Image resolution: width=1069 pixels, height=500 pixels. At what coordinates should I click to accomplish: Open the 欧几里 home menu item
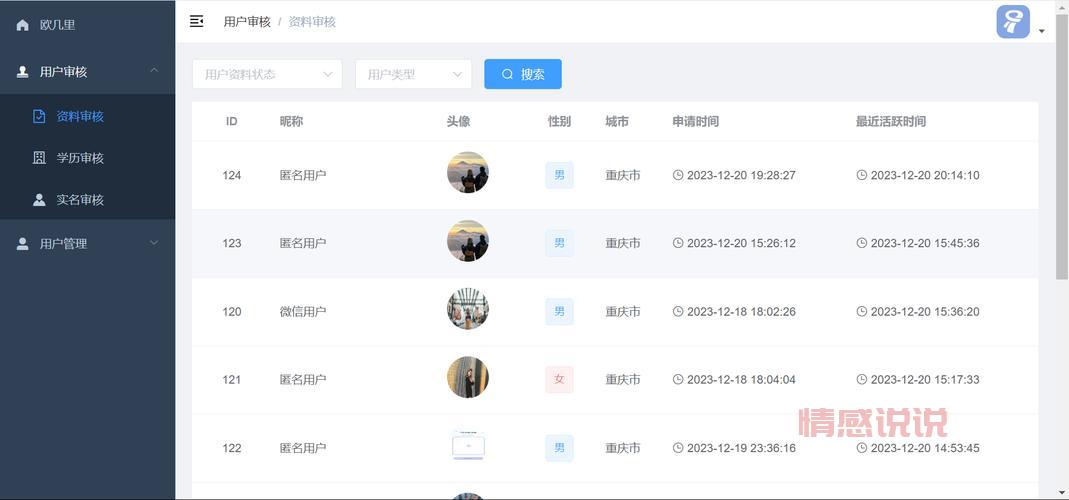coord(87,25)
